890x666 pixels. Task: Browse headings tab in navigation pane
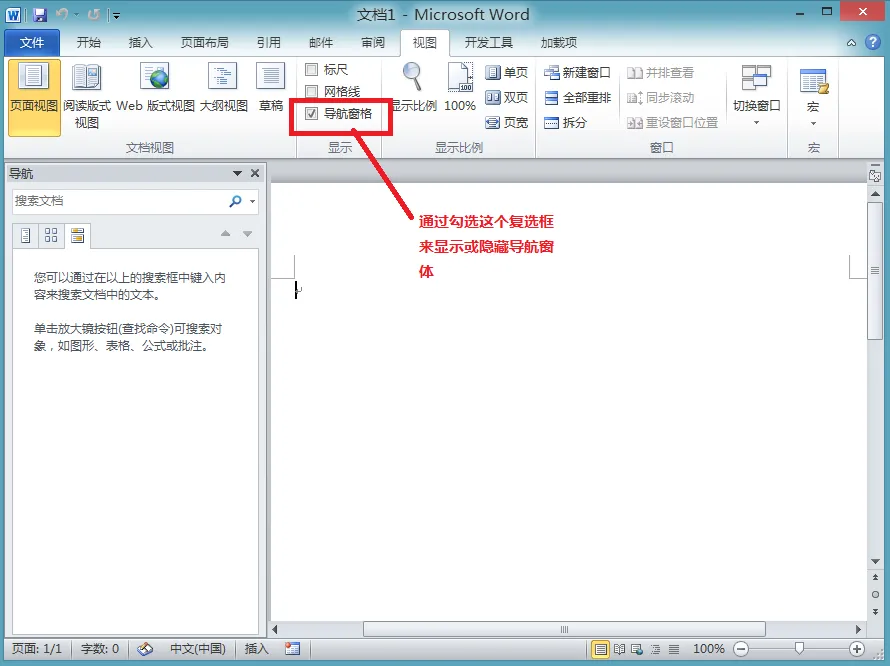[x=25, y=235]
